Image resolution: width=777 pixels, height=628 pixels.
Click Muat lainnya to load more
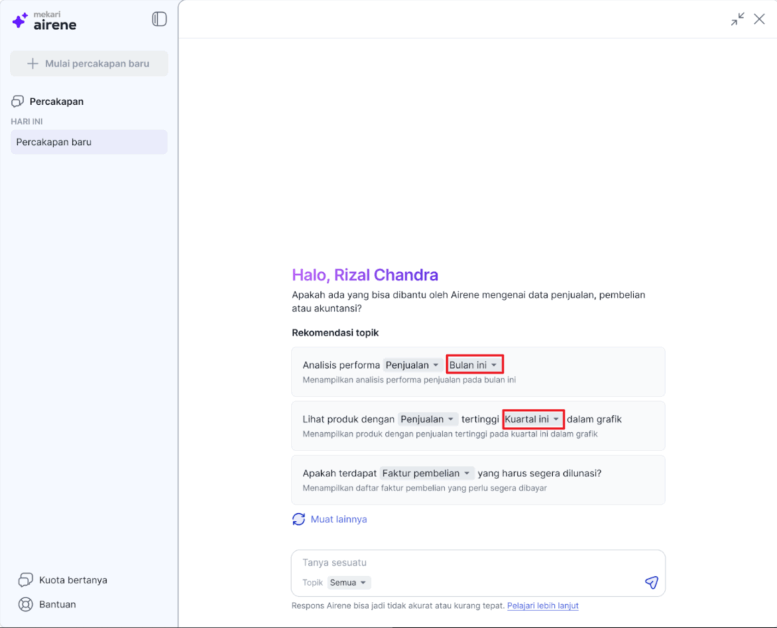pos(338,519)
